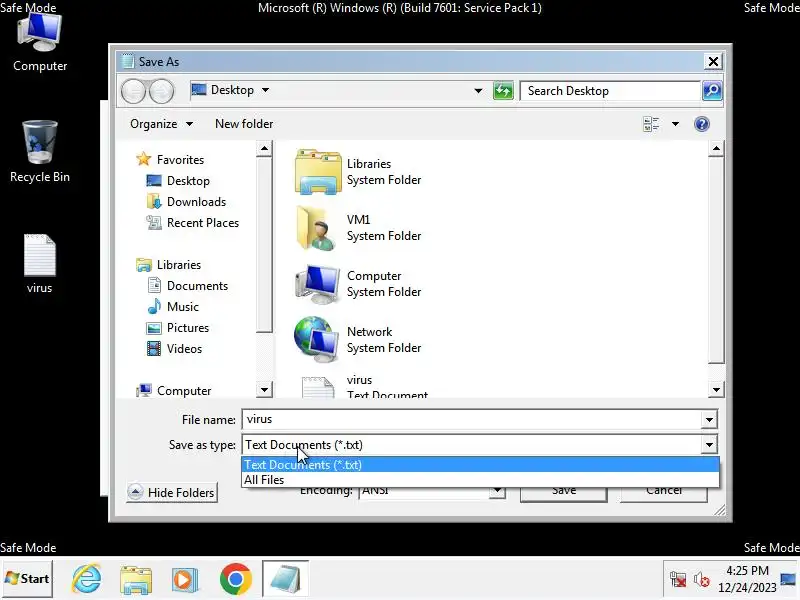Open the address bar history dropdown arrow

click(x=478, y=91)
